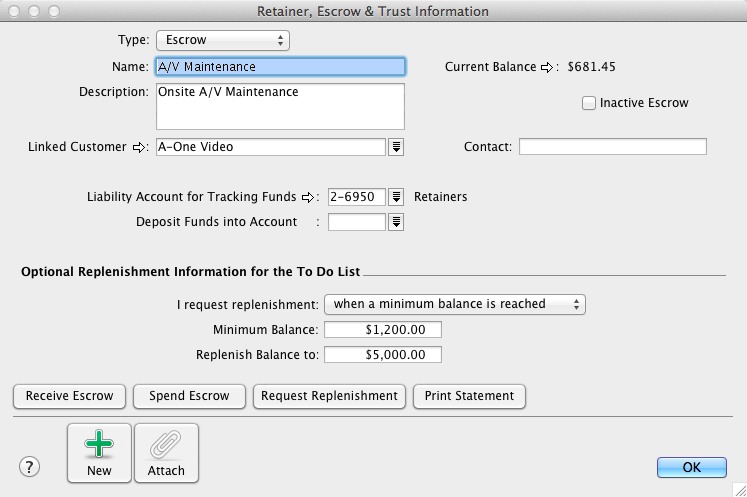Confirm with the OK button
This screenshot has height=497, width=747.
(x=691, y=467)
